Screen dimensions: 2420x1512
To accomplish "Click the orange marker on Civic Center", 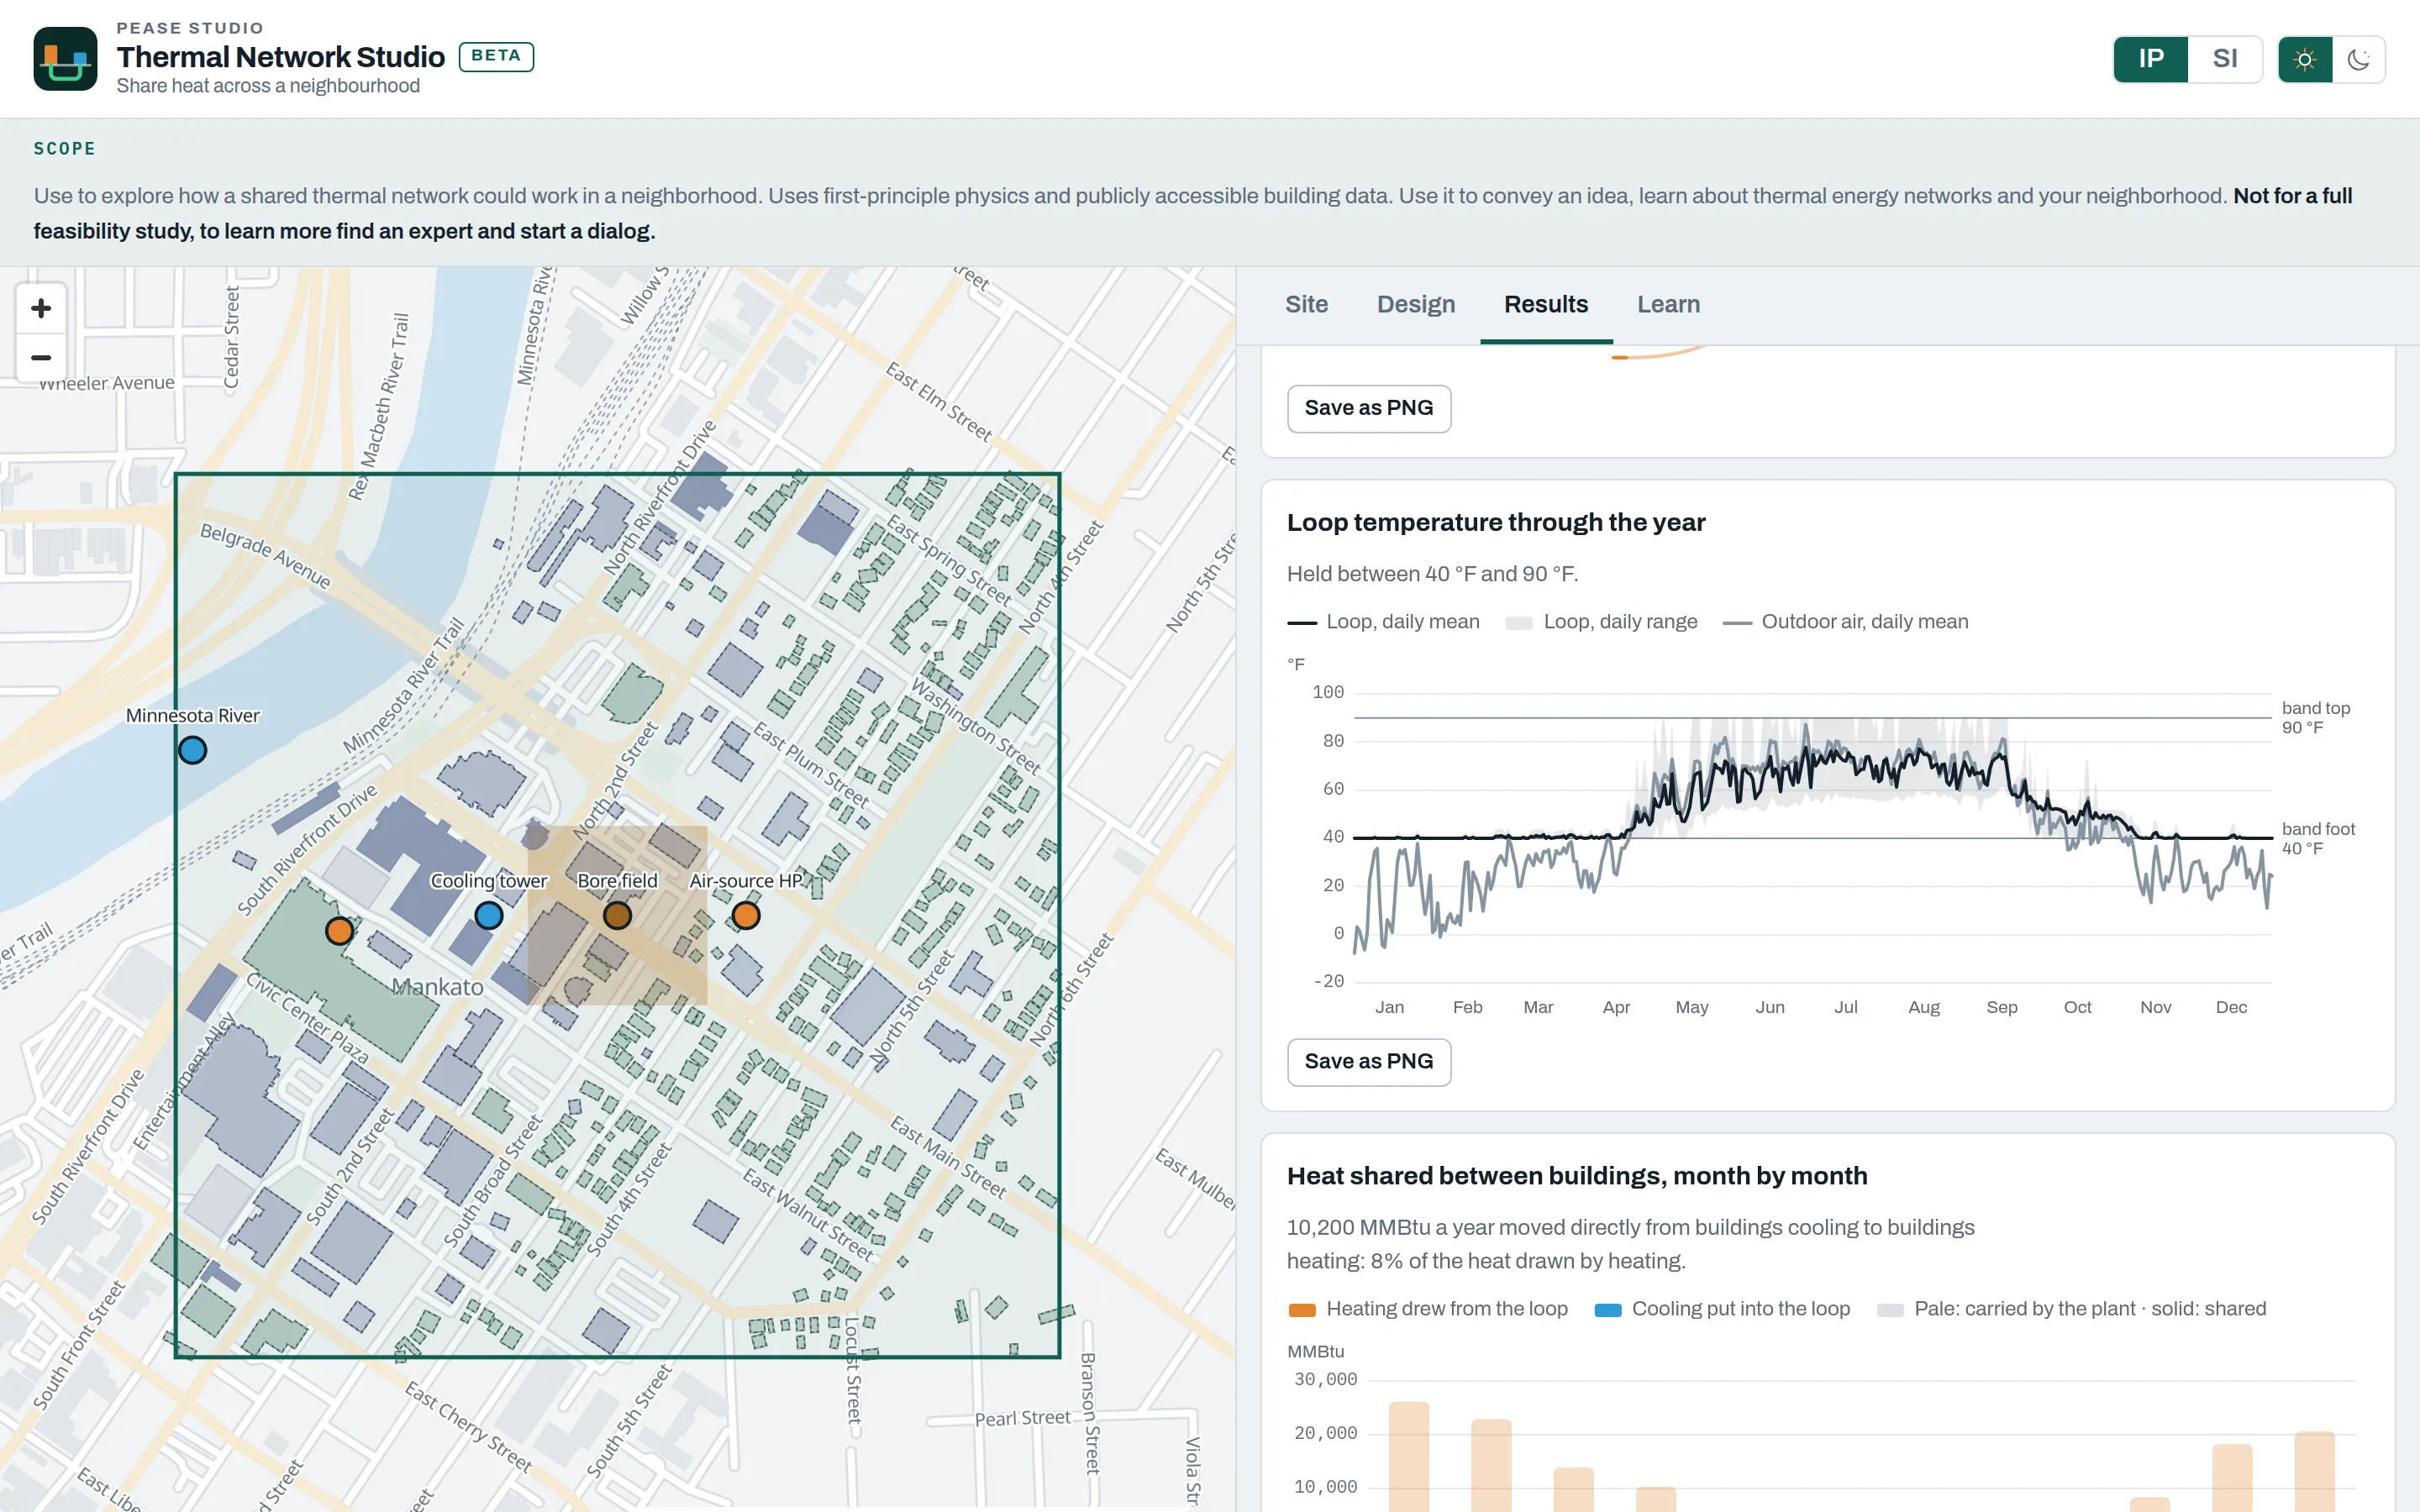I will [x=339, y=931].
